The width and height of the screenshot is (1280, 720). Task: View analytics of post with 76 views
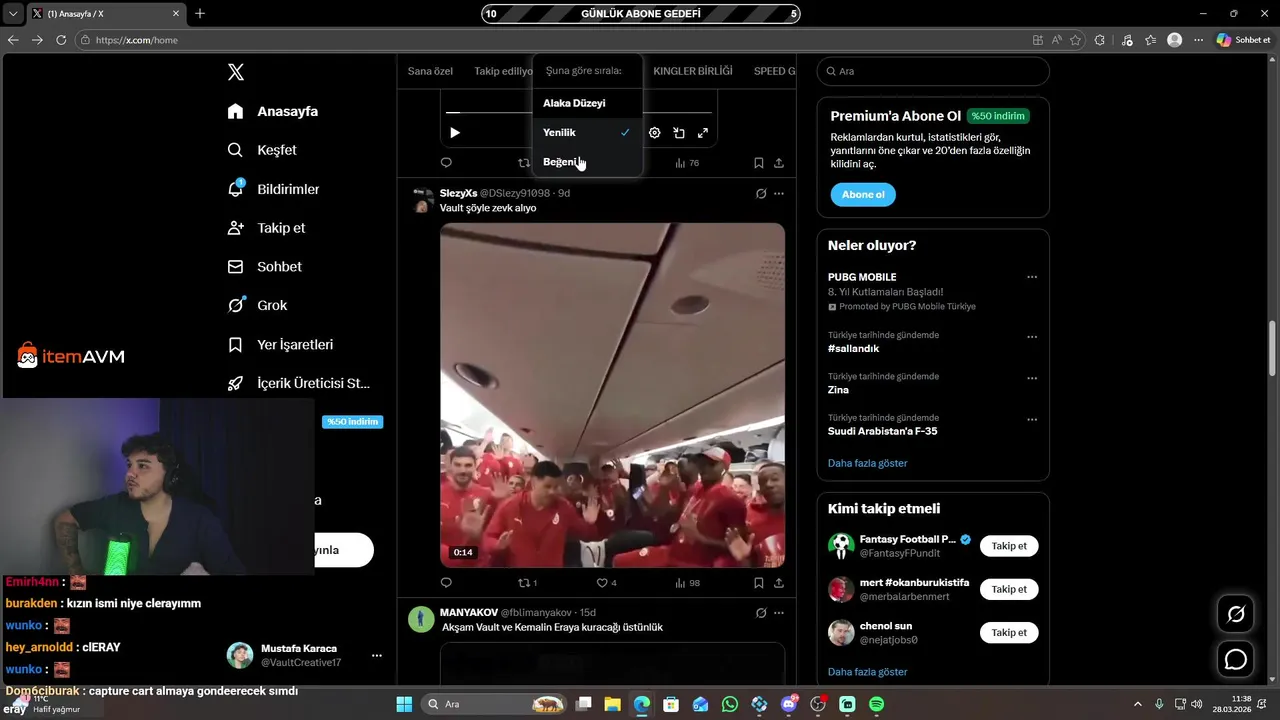point(687,163)
